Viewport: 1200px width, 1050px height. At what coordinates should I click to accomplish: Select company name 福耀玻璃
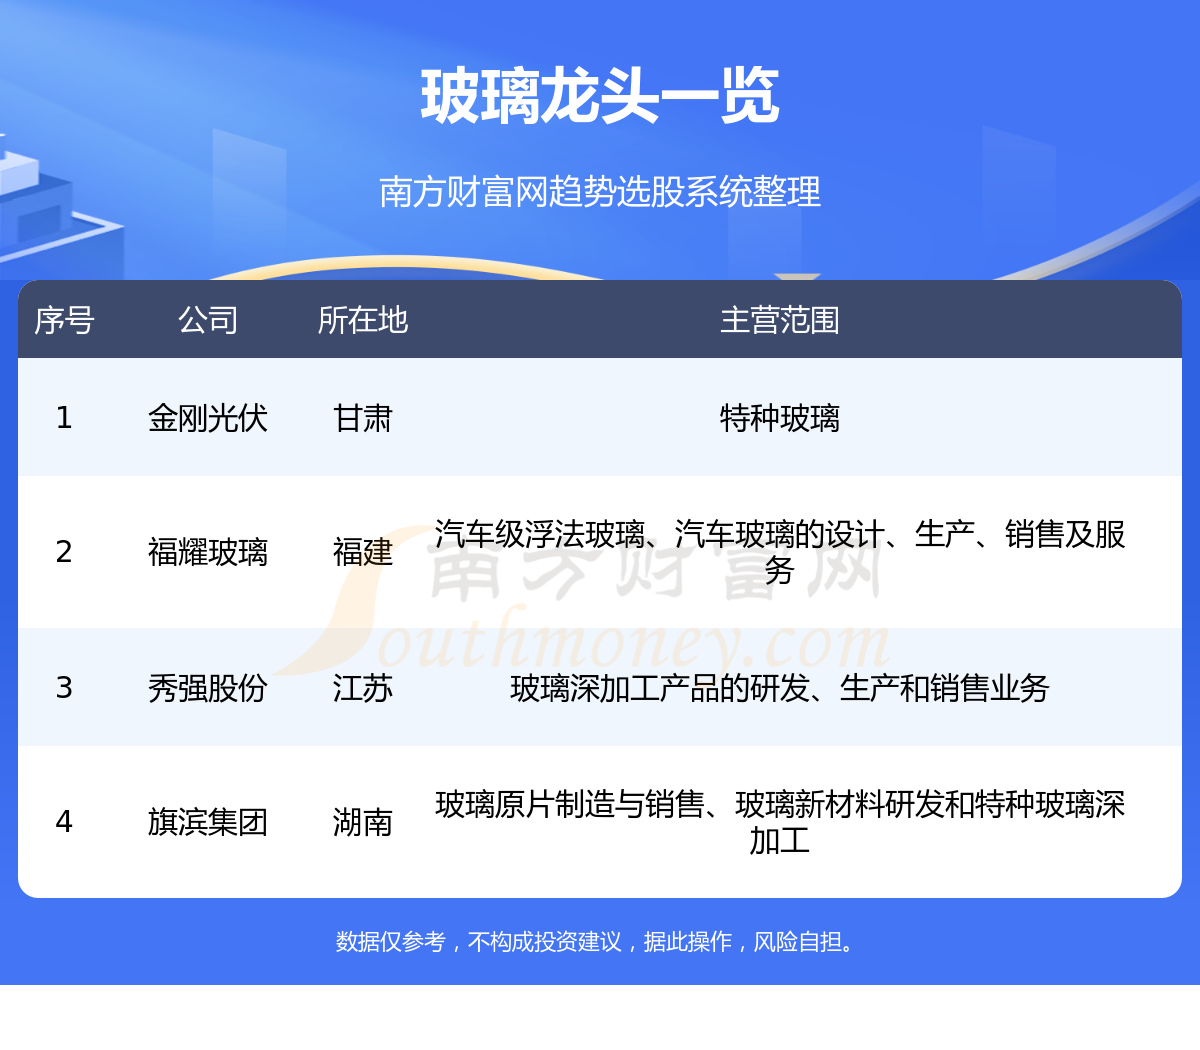tap(208, 552)
